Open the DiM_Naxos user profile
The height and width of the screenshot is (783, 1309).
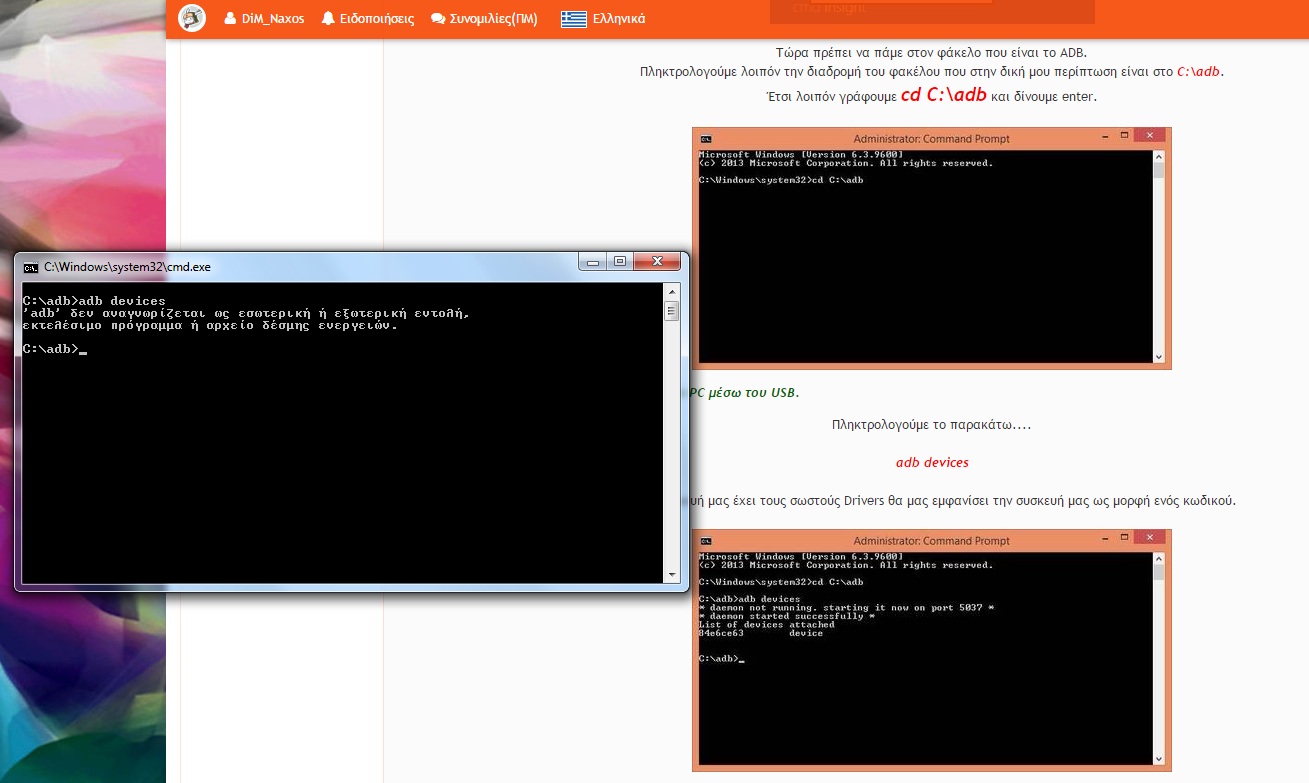point(264,18)
